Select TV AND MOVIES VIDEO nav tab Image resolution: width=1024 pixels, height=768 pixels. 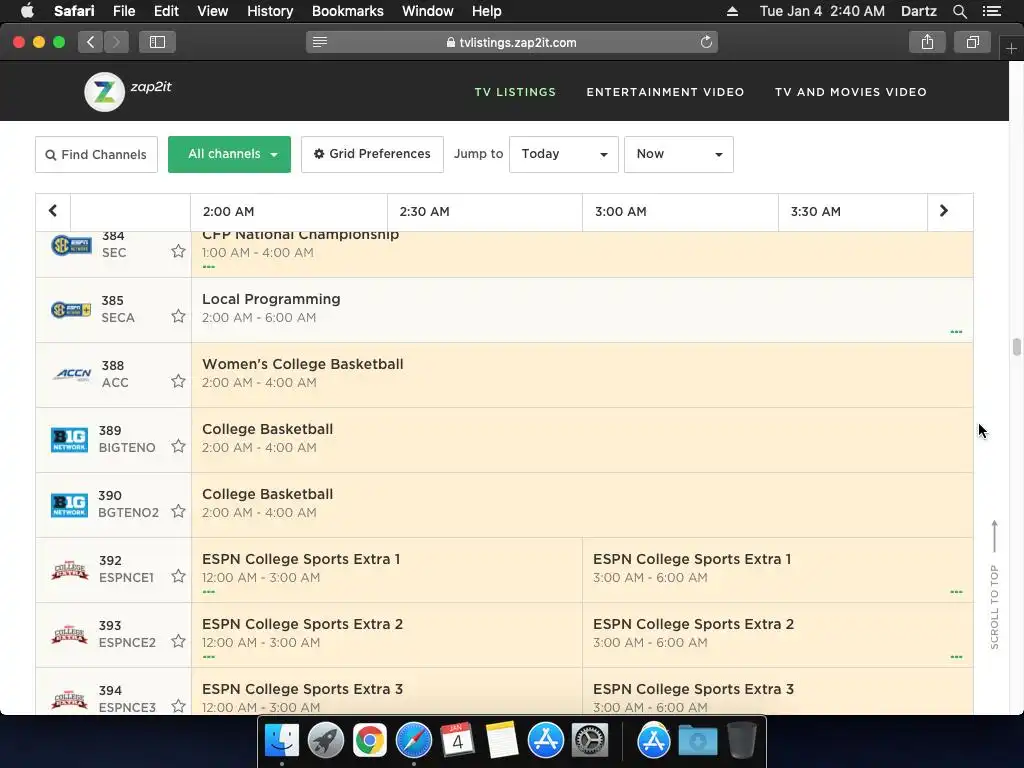pos(851,92)
